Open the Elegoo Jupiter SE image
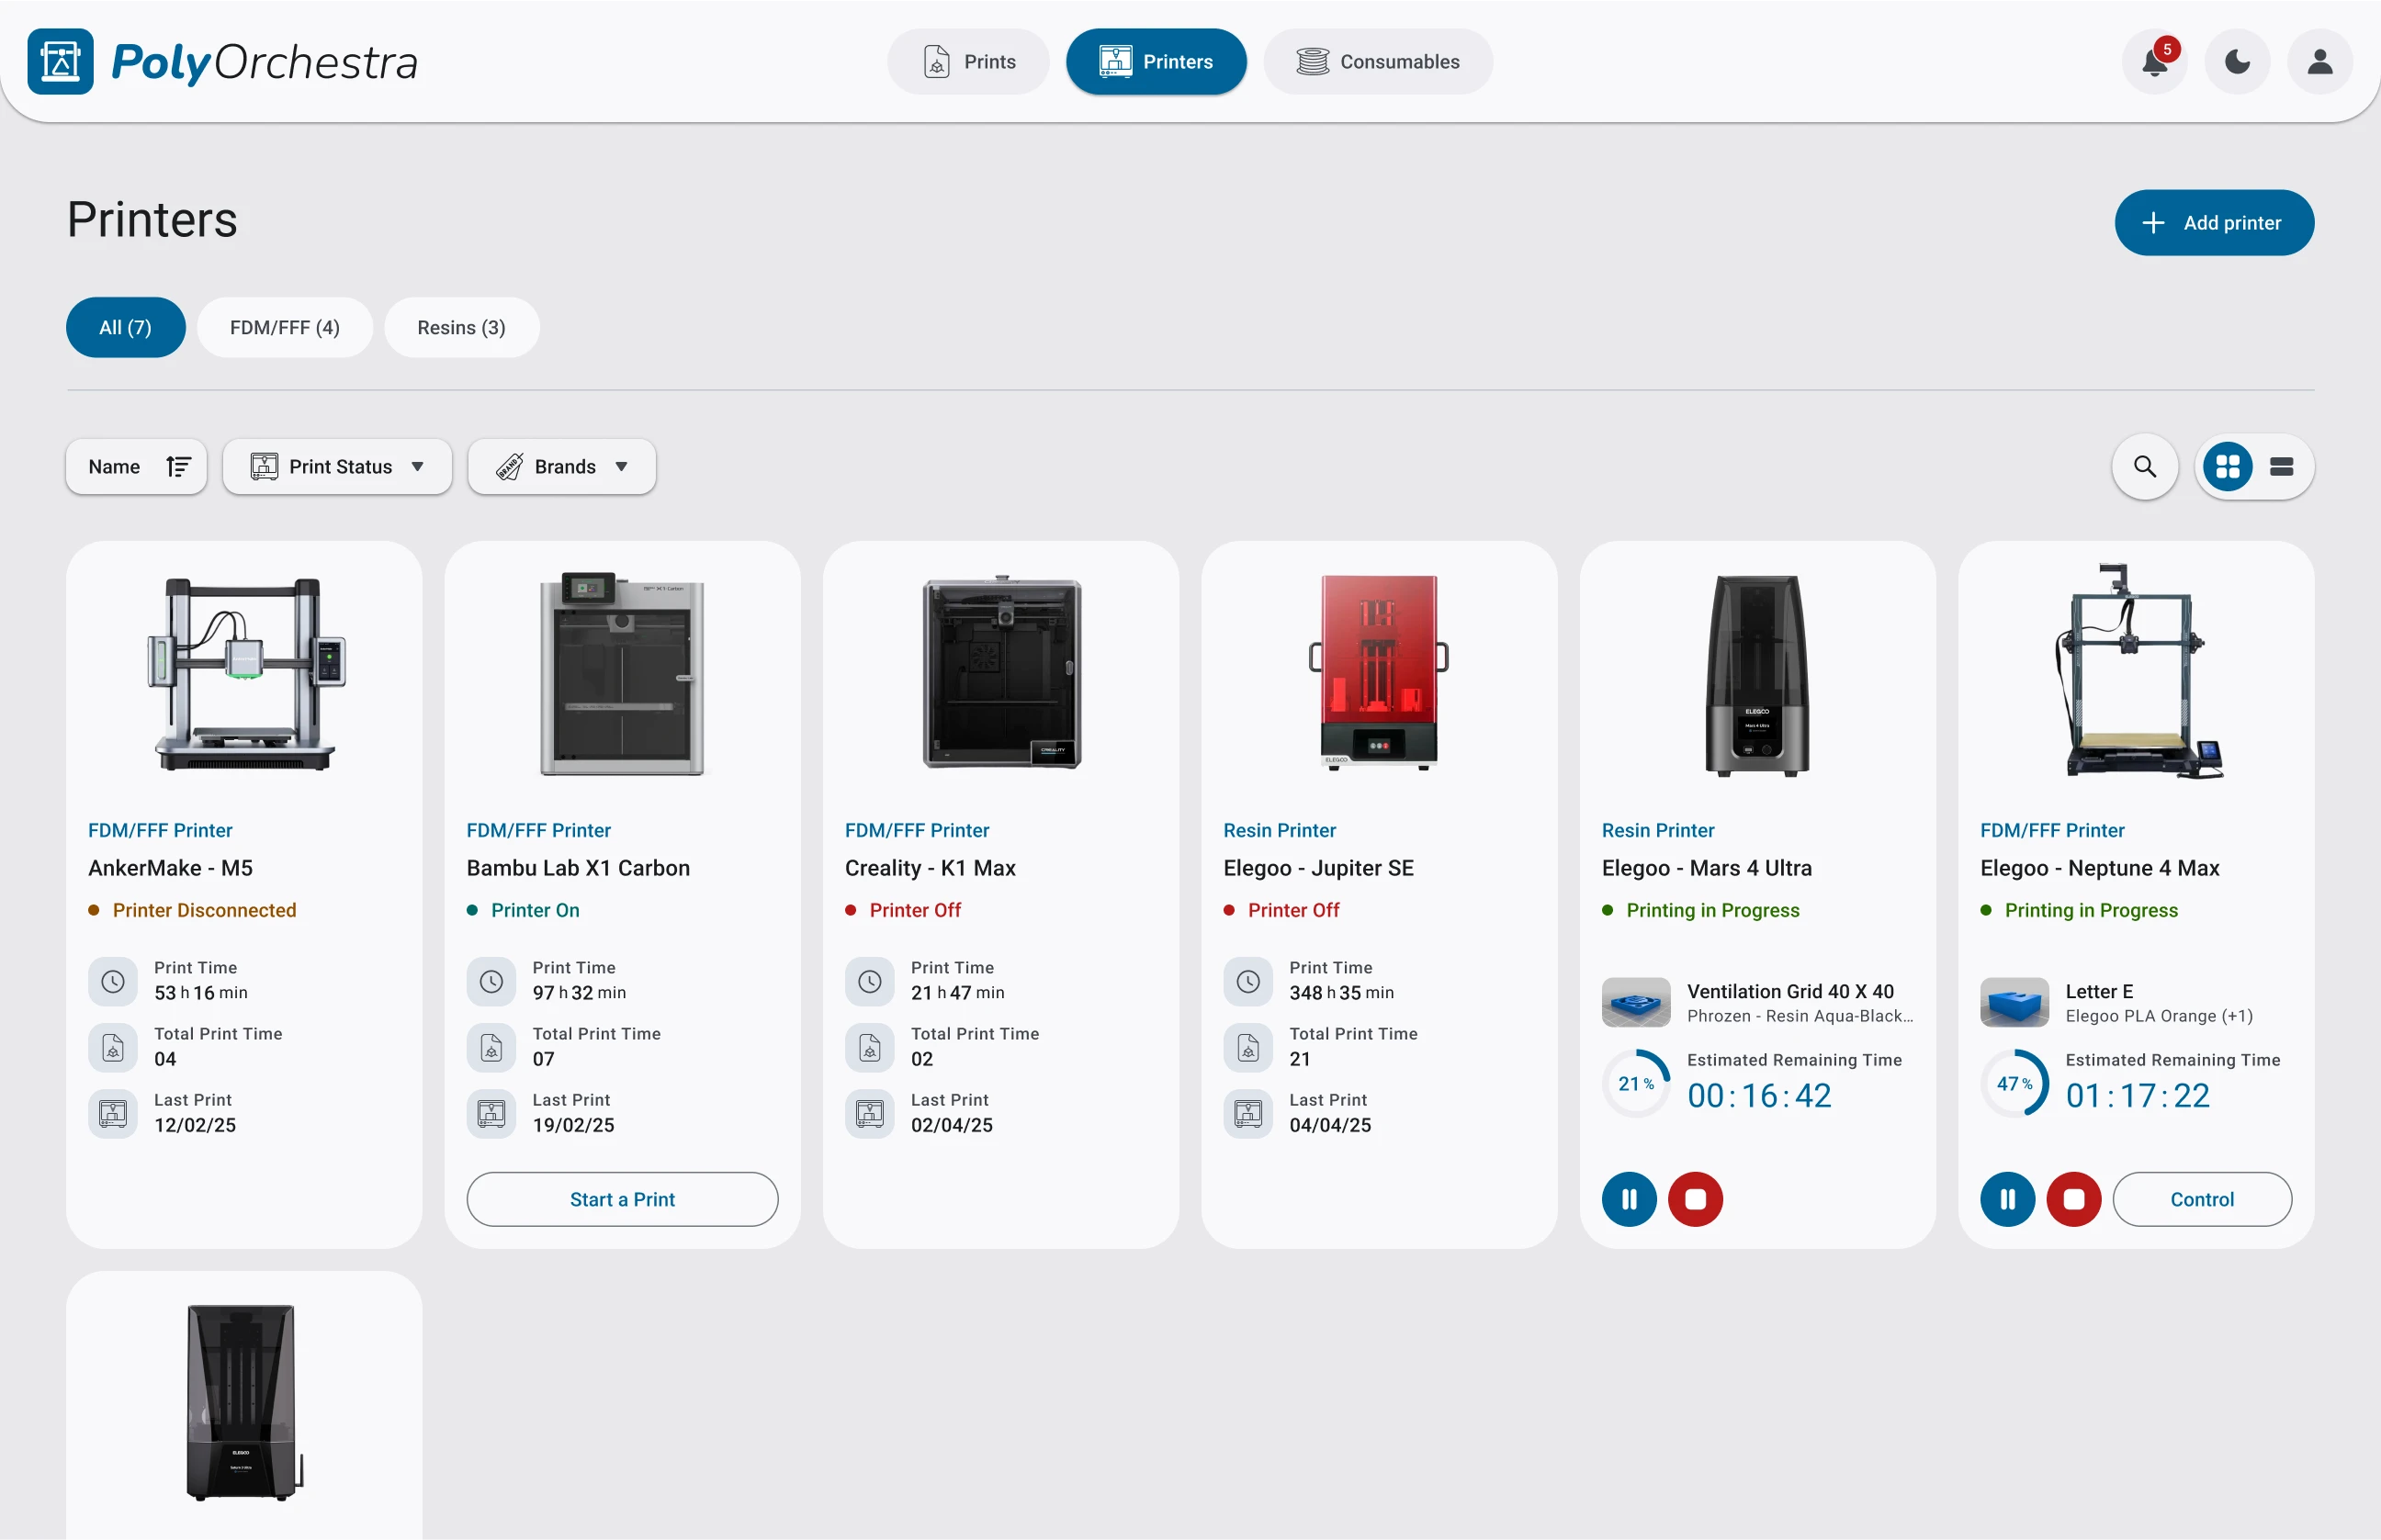Viewport: 2381px width, 1540px height. (1378, 672)
